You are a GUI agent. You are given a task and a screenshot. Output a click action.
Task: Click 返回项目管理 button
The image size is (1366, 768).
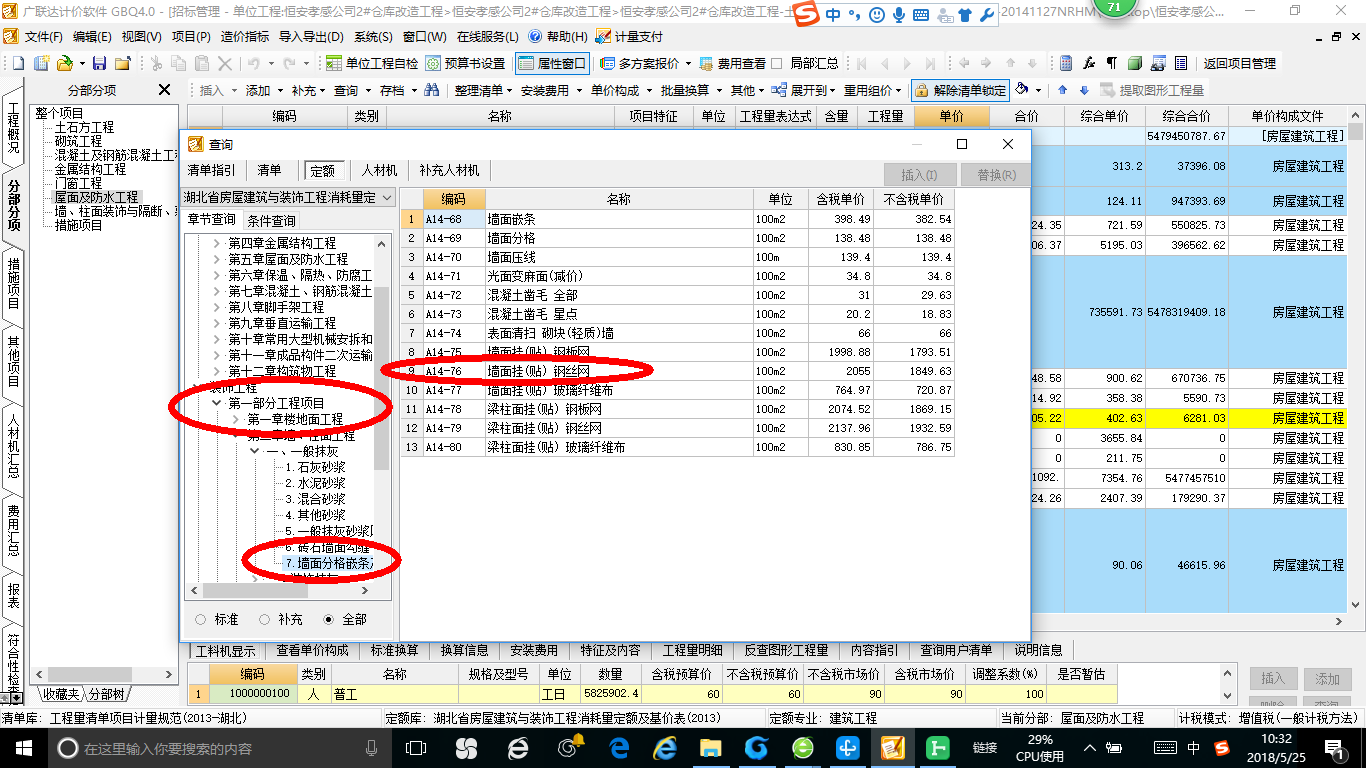[1240, 63]
